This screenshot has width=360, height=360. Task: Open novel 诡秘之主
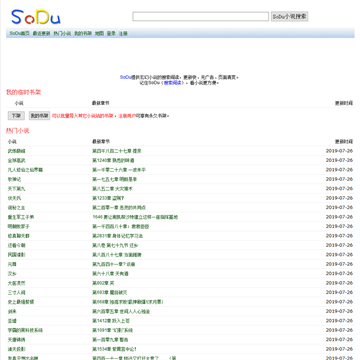coord(17,208)
